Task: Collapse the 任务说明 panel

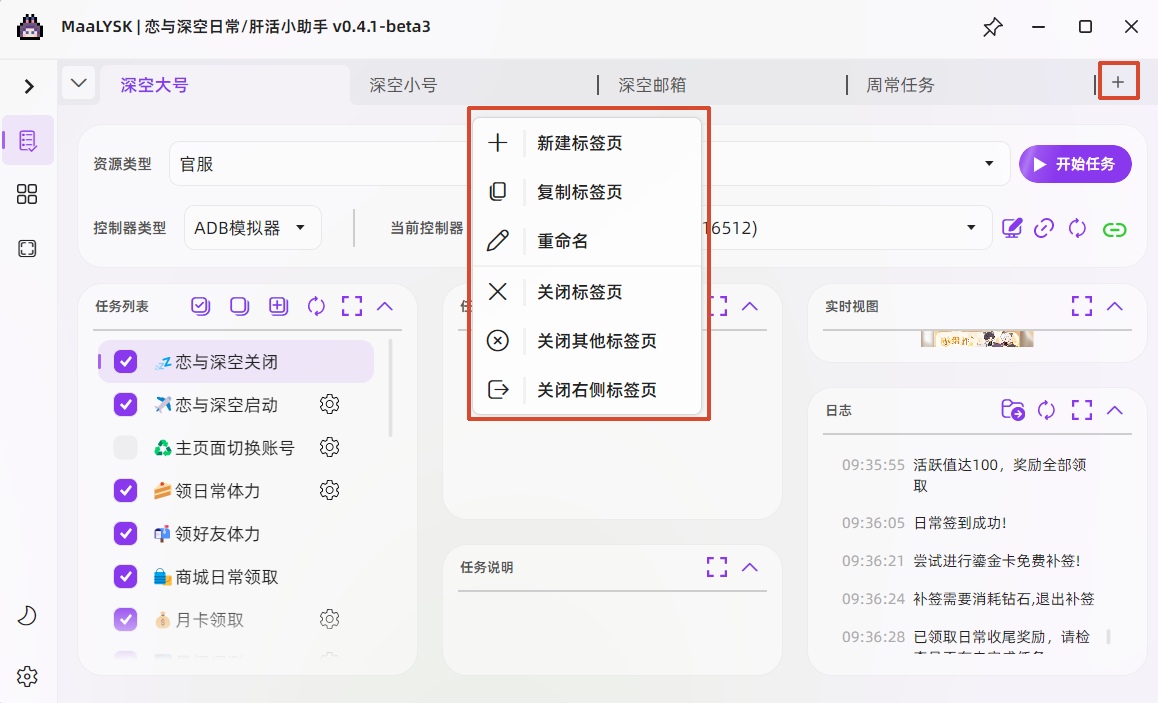Action: (750, 567)
